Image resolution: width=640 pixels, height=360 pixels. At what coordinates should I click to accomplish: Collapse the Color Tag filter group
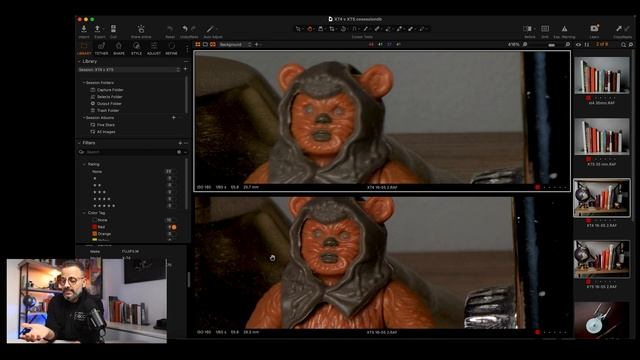tap(84, 213)
